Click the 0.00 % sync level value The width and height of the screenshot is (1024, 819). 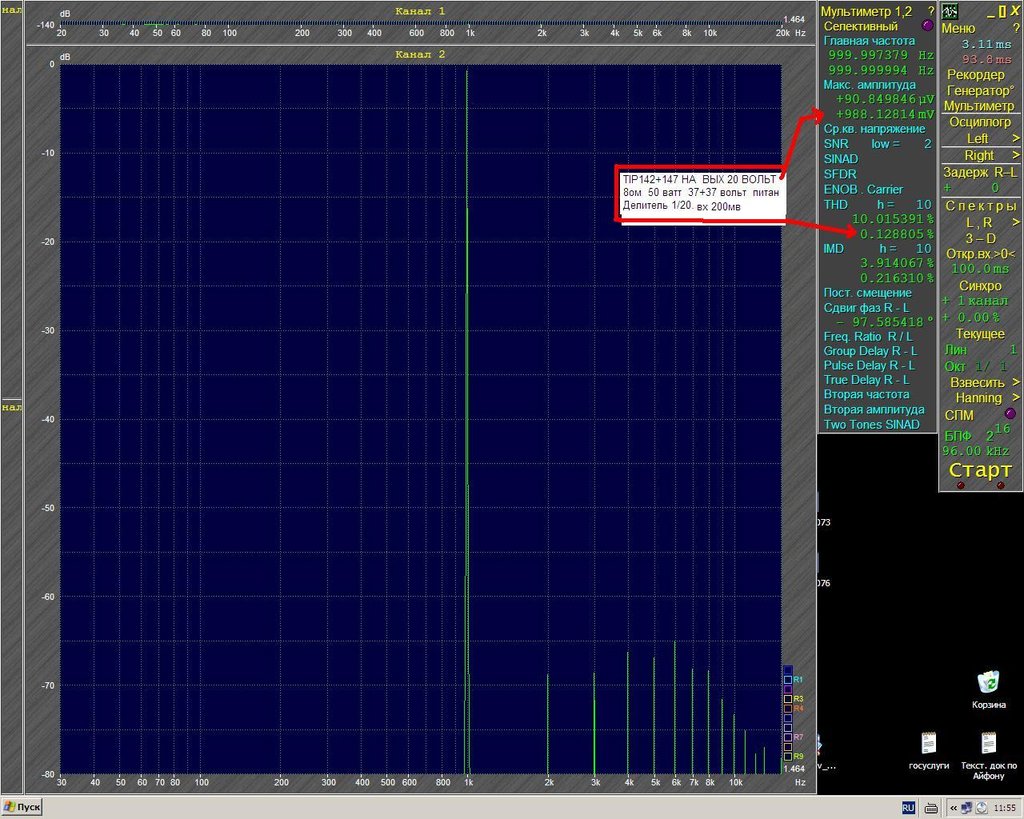coord(970,317)
